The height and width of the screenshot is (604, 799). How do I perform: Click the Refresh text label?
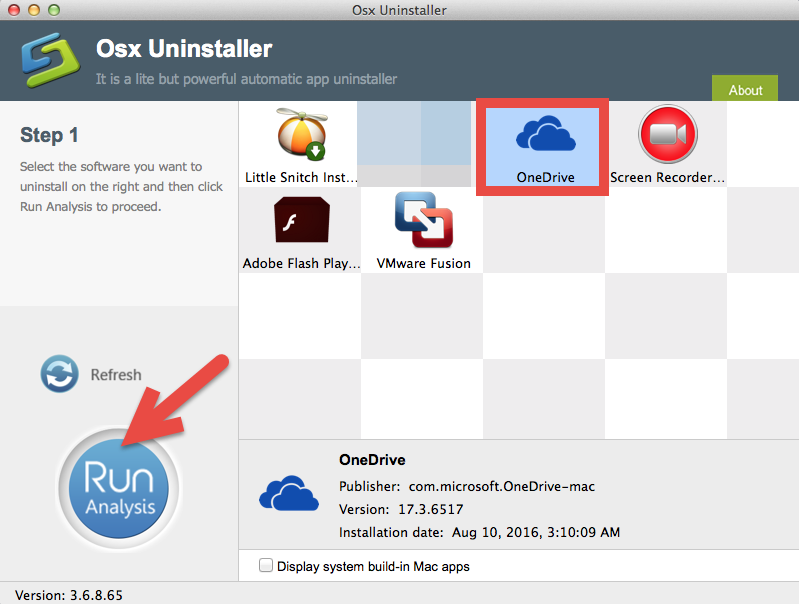116,375
